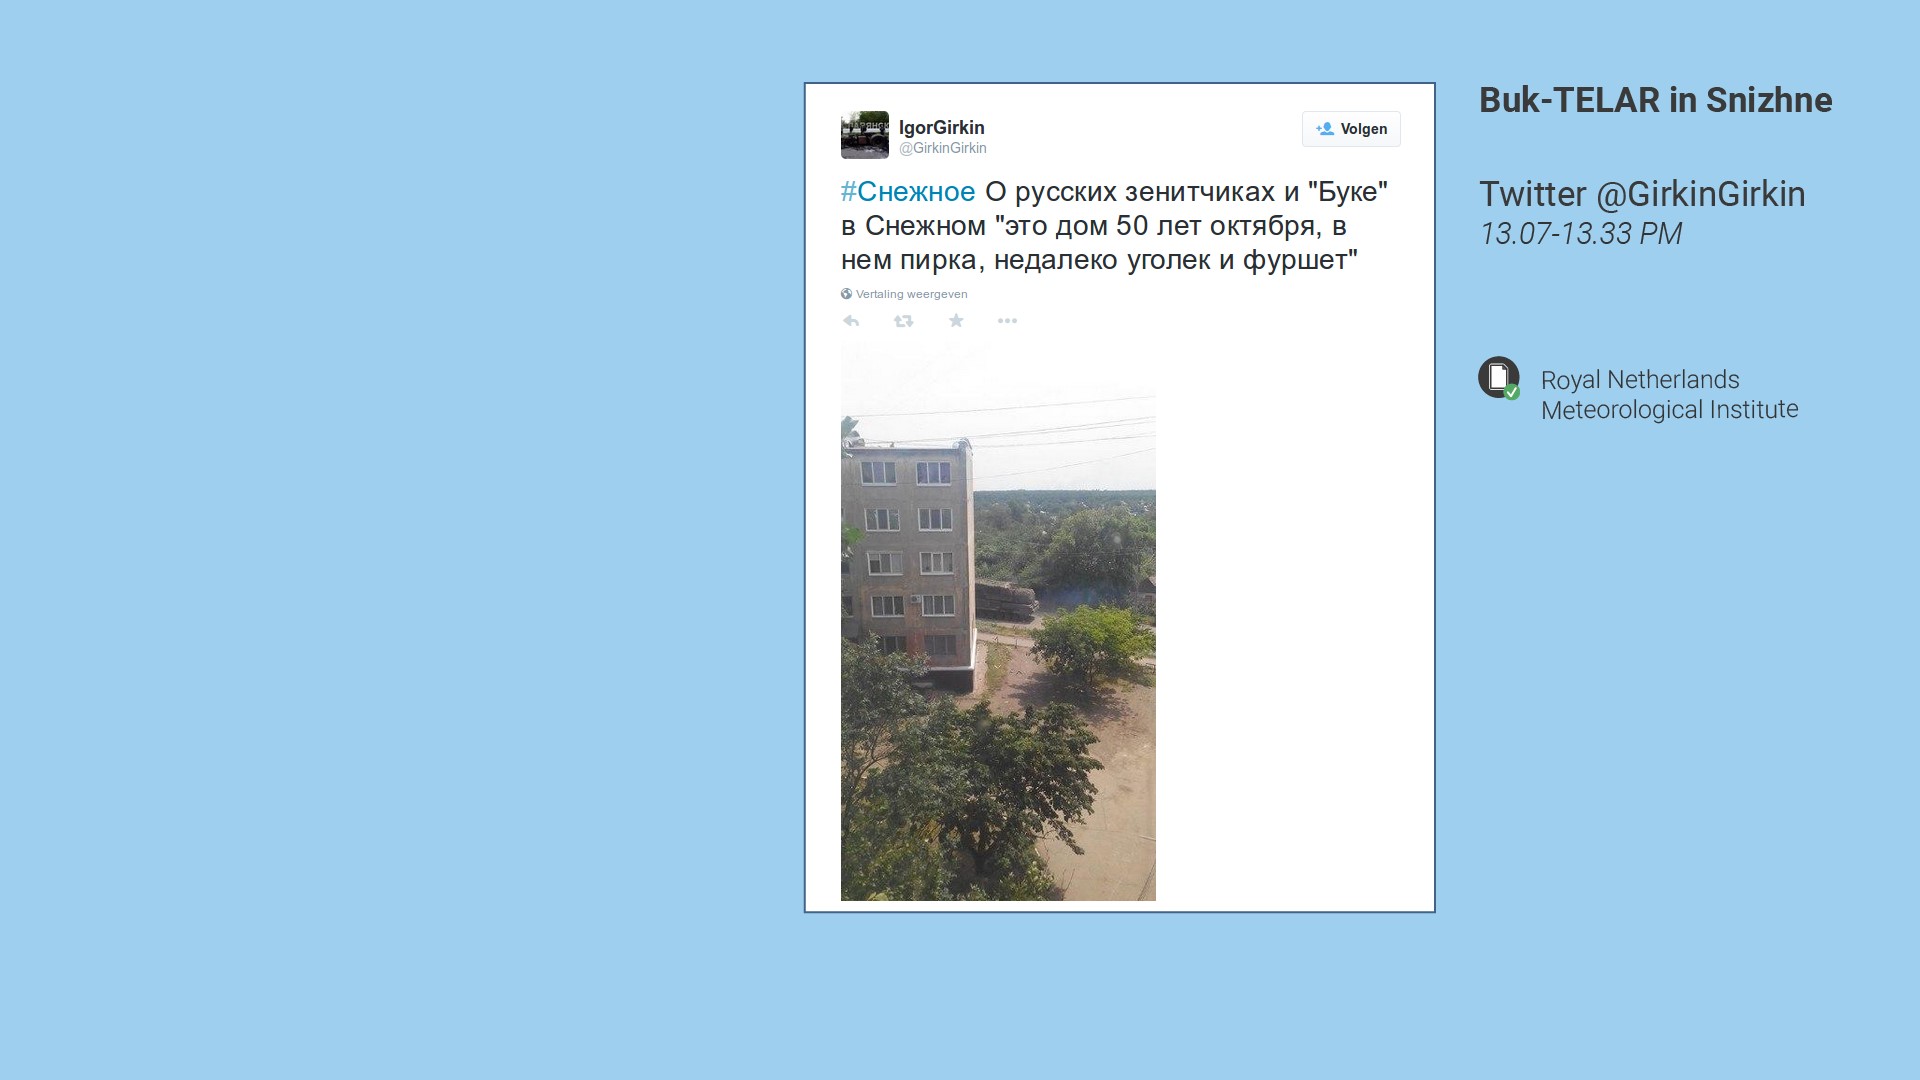The image size is (1920, 1080).
Task: Click the Buk-TELAR in Snizhne heading
Action: (1655, 100)
